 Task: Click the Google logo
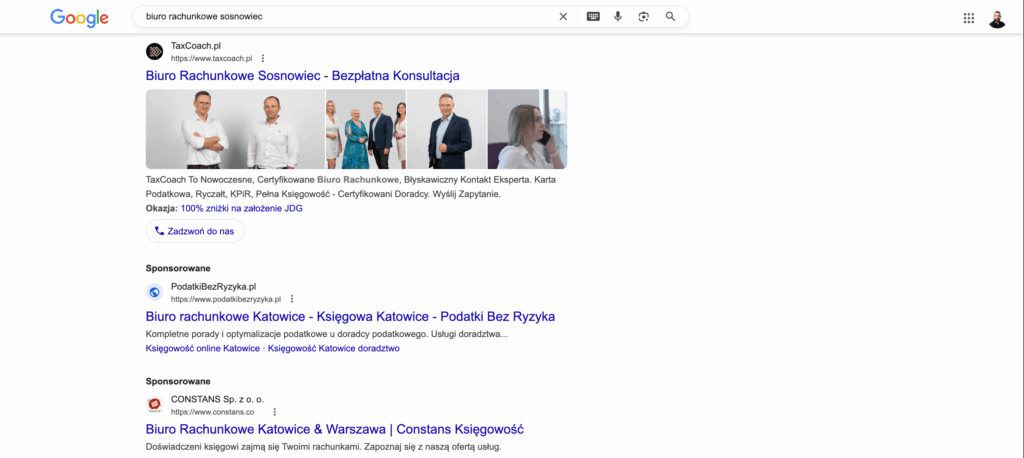click(x=79, y=17)
